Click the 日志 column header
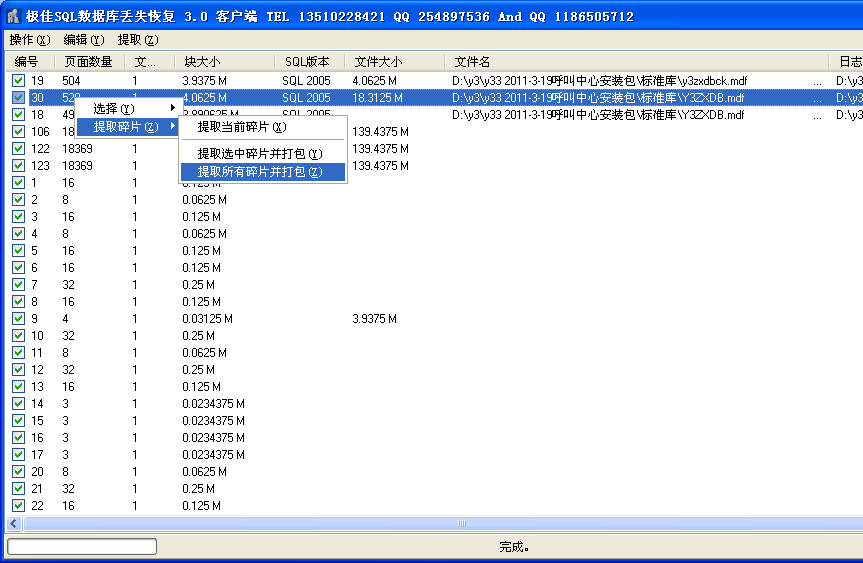This screenshot has width=863, height=563. (846, 62)
